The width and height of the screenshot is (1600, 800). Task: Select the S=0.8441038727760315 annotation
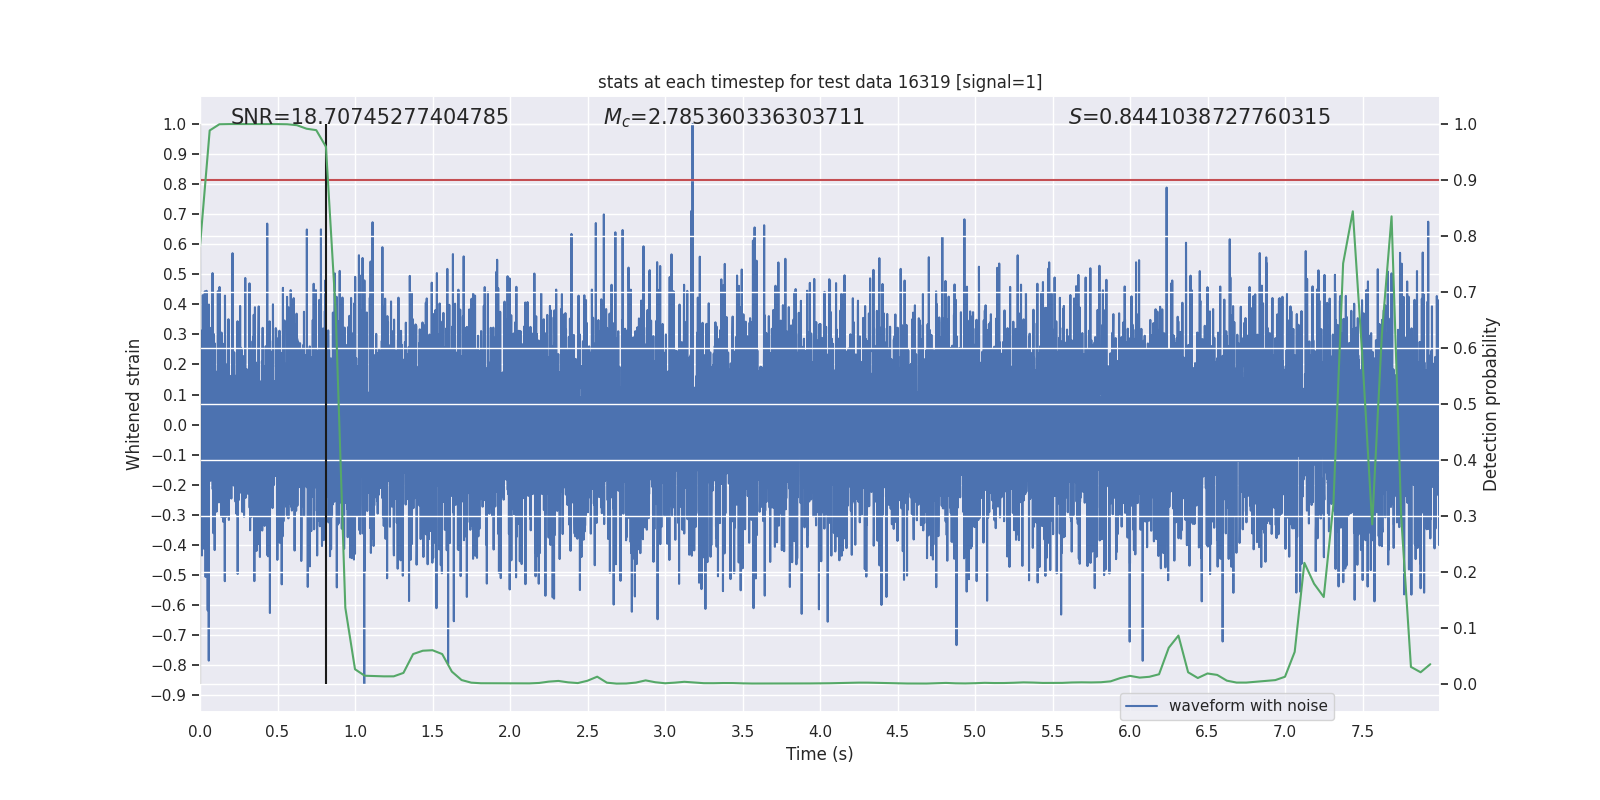[x=1200, y=117]
